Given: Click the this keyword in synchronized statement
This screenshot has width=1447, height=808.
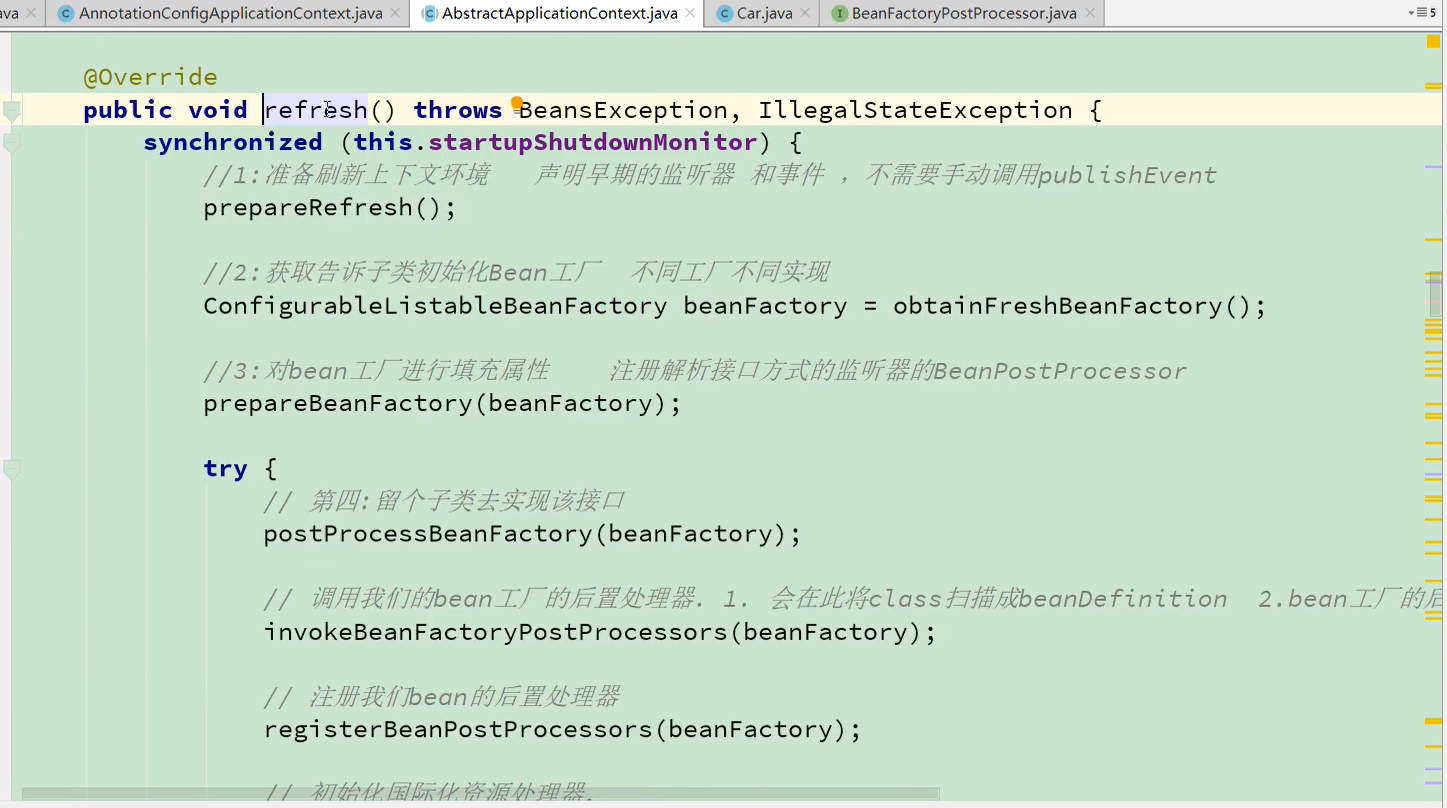Looking at the screenshot, I should tap(383, 142).
